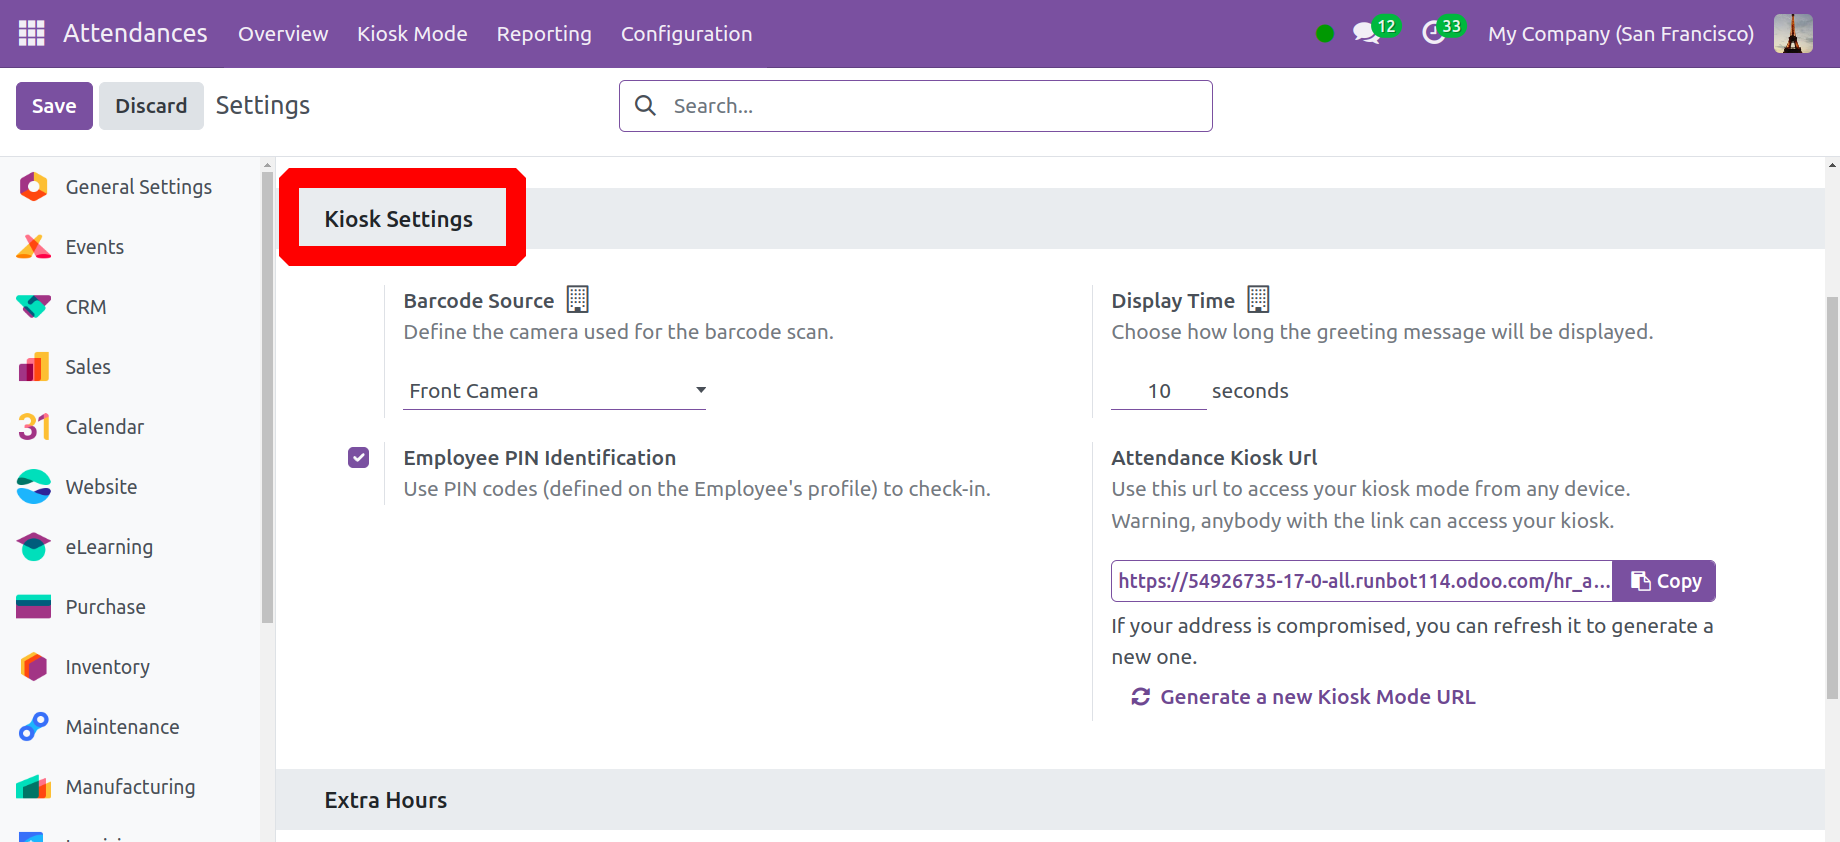Screen dimensions: 1840x842
Task: Discard the settings changes
Action: pos(151,106)
